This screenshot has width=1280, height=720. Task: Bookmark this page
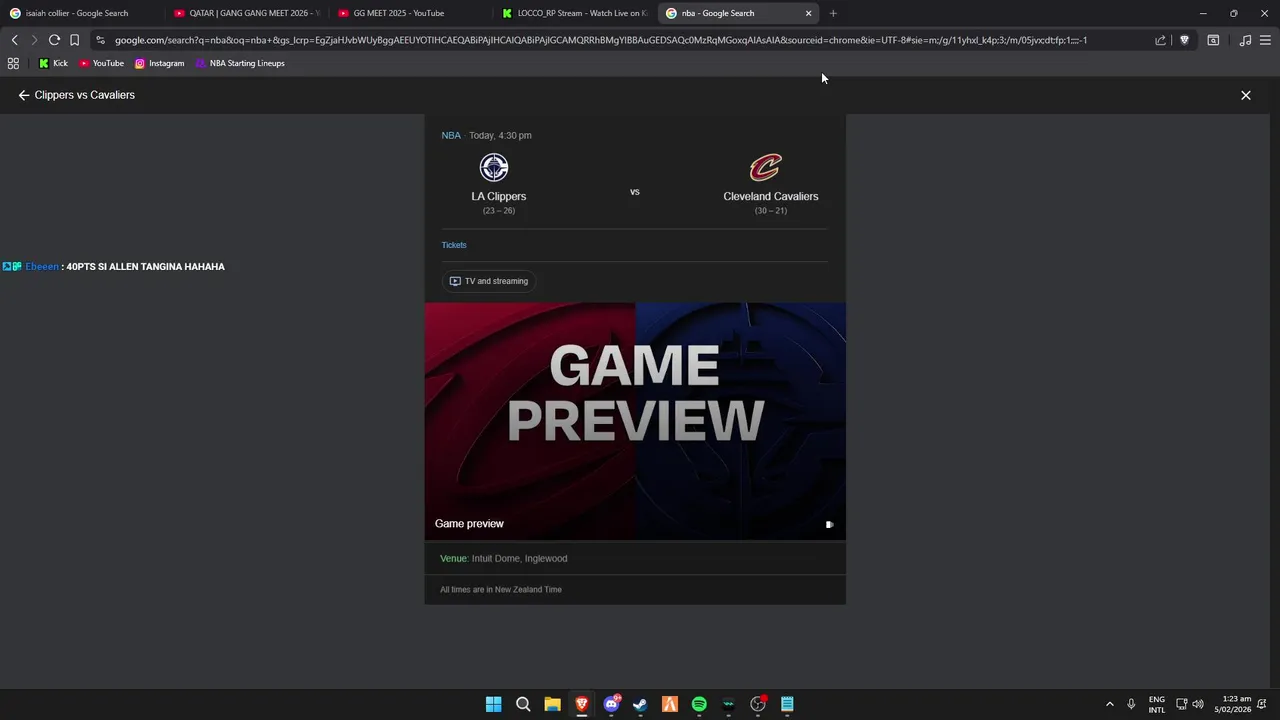point(74,40)
